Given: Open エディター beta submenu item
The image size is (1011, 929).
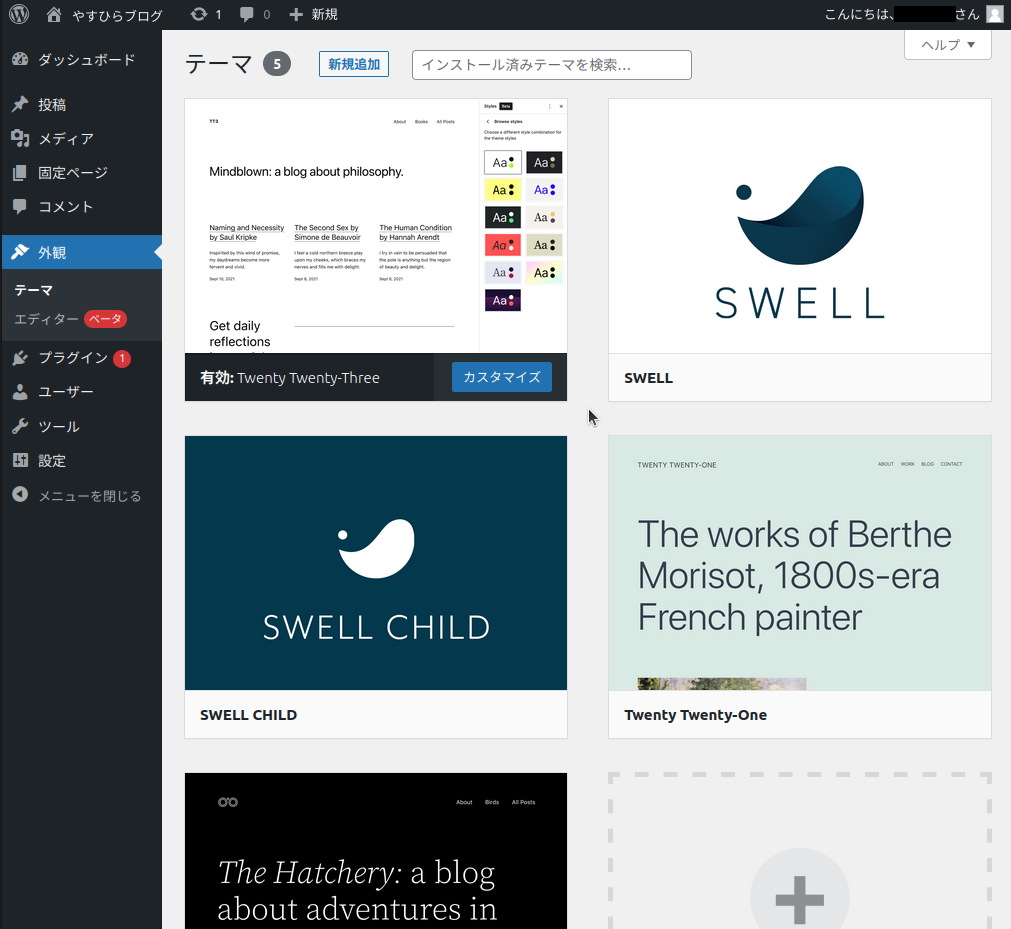Looking at the screenshot, I should pyautogui.click(x=70, y=319).
